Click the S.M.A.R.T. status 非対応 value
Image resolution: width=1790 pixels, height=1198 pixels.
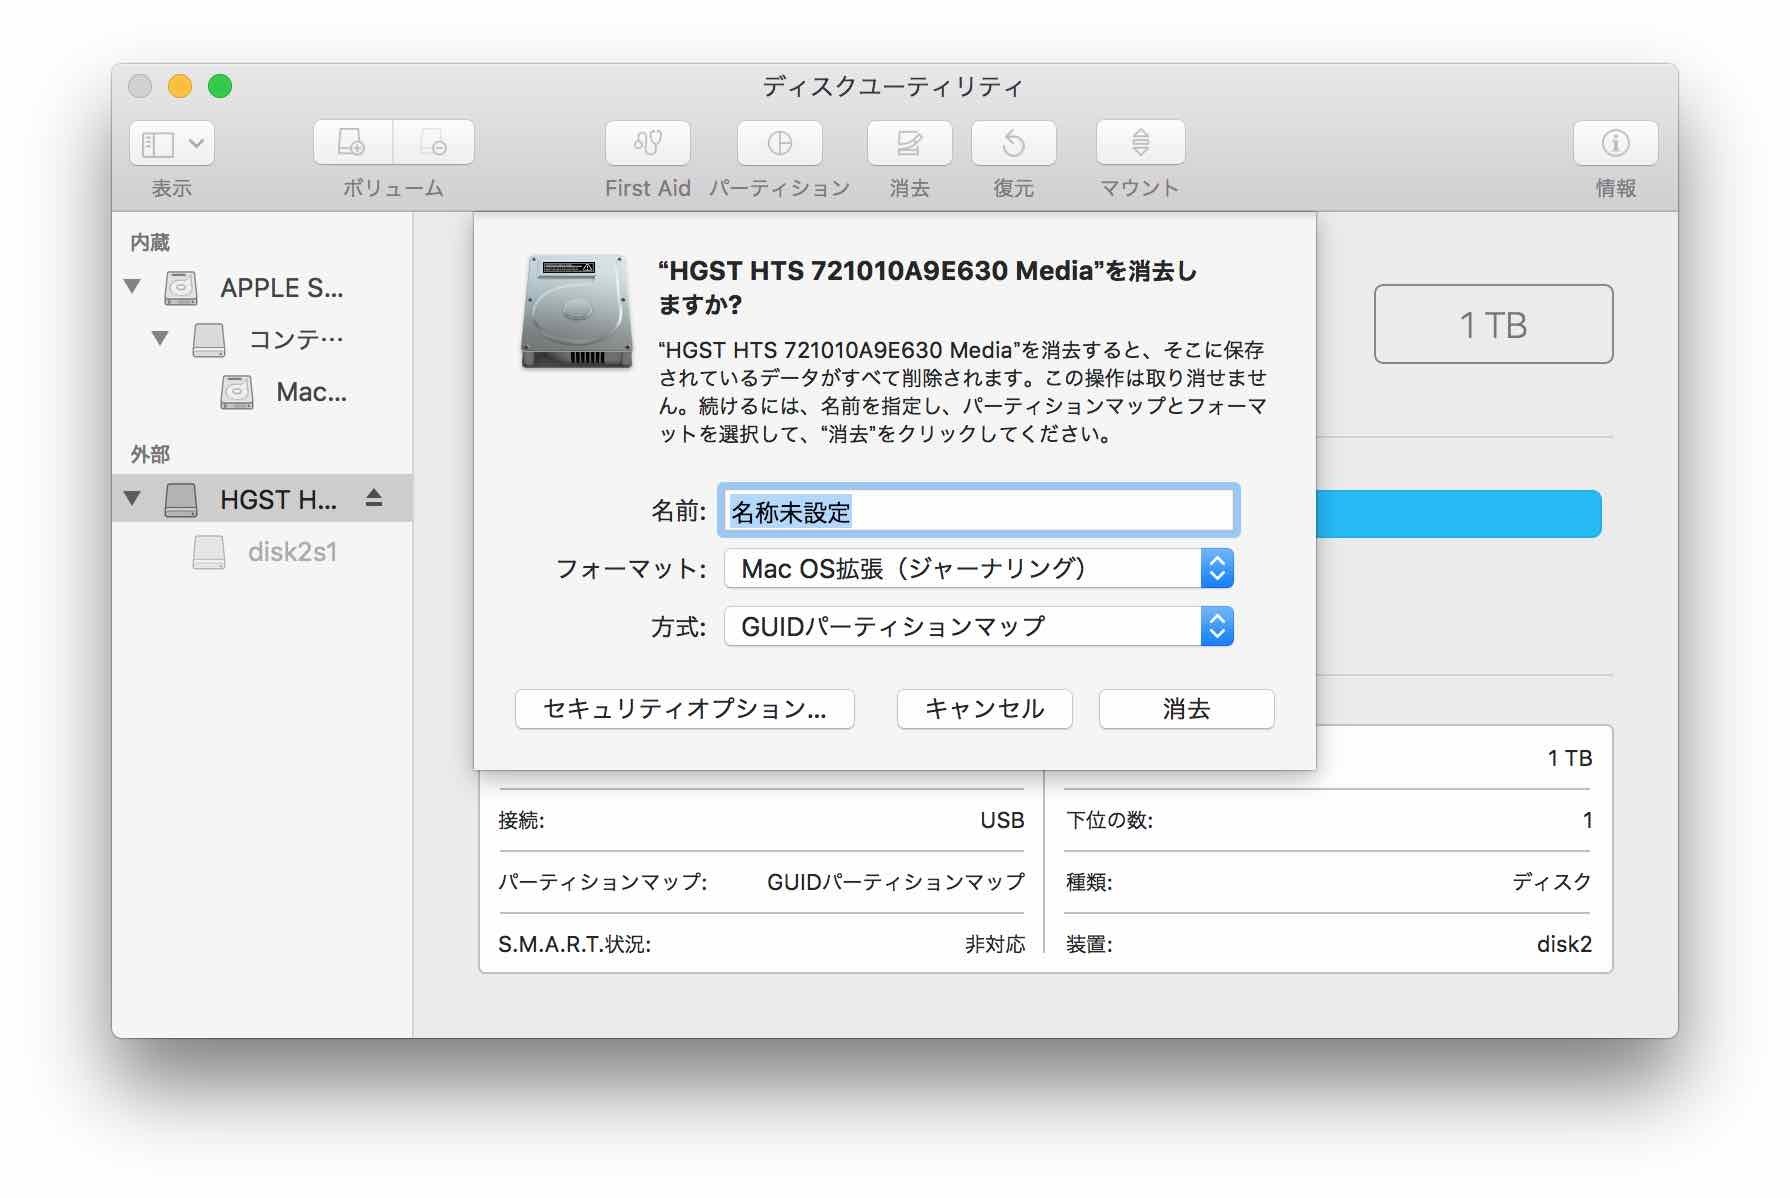point(995,944)
